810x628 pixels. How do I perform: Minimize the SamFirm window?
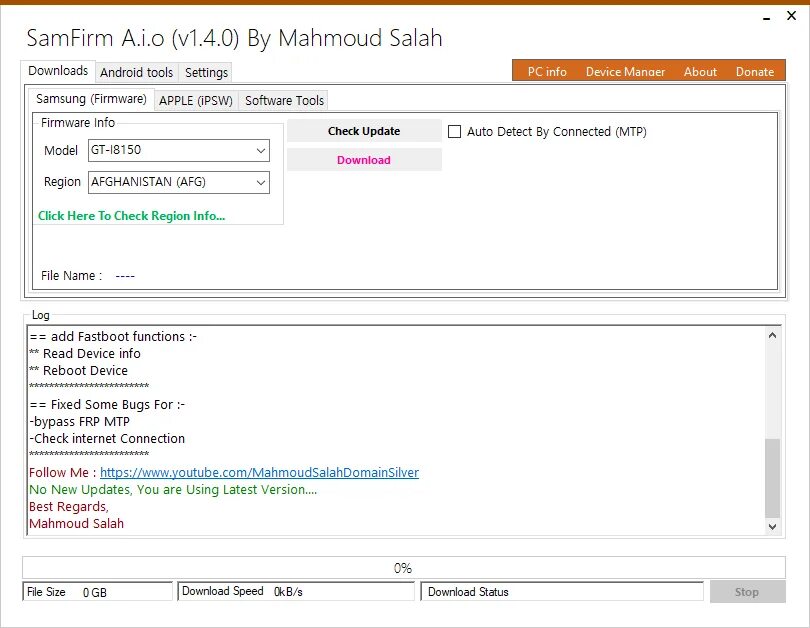coord(767,18)
